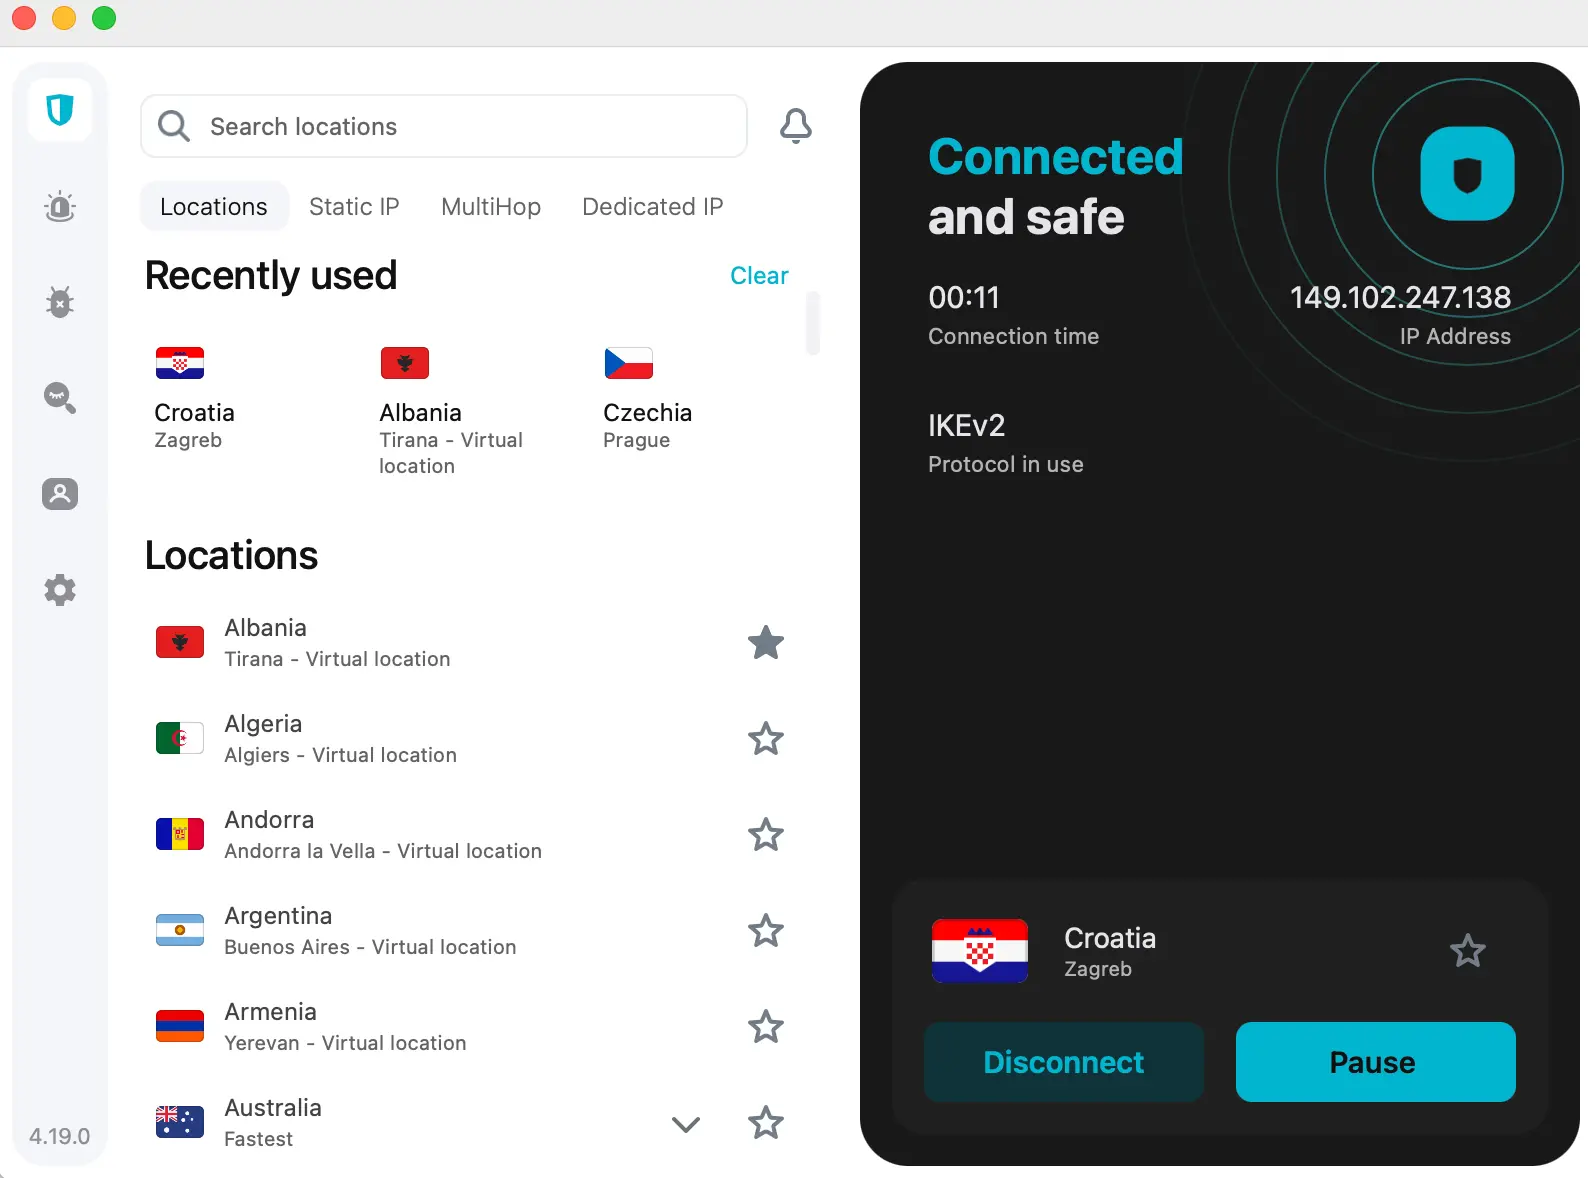1588x1178 pixels.
Task: Switch to the MultiHop tab
Action: point(491,207)
